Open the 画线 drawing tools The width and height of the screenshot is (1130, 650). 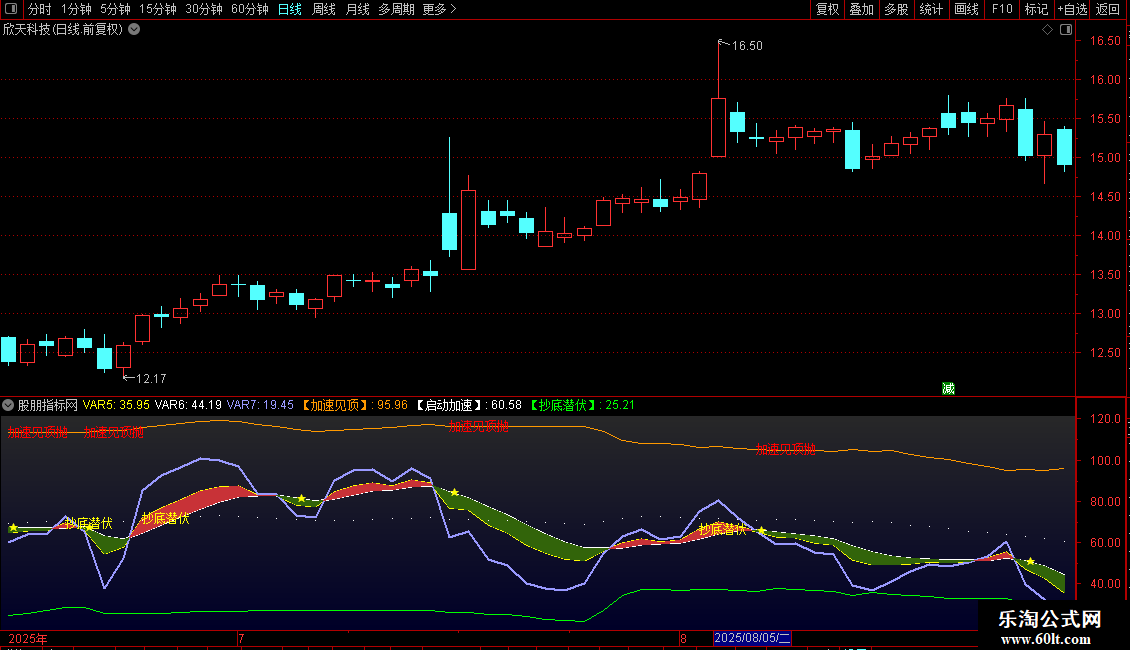pos(966,9)
